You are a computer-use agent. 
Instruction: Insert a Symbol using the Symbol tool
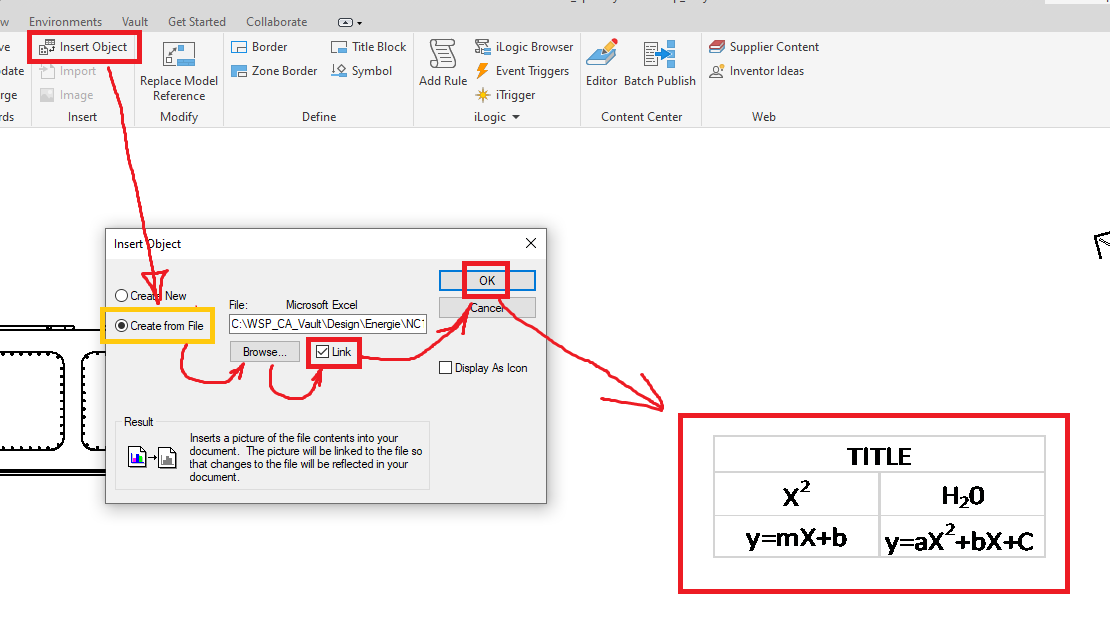[361, 70]
